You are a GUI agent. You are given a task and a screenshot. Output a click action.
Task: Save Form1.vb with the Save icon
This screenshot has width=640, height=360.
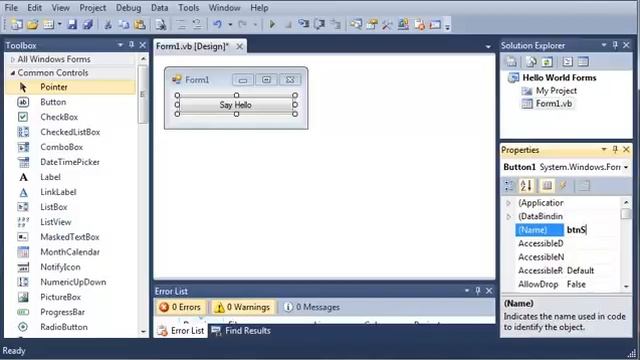click(72, 24)
